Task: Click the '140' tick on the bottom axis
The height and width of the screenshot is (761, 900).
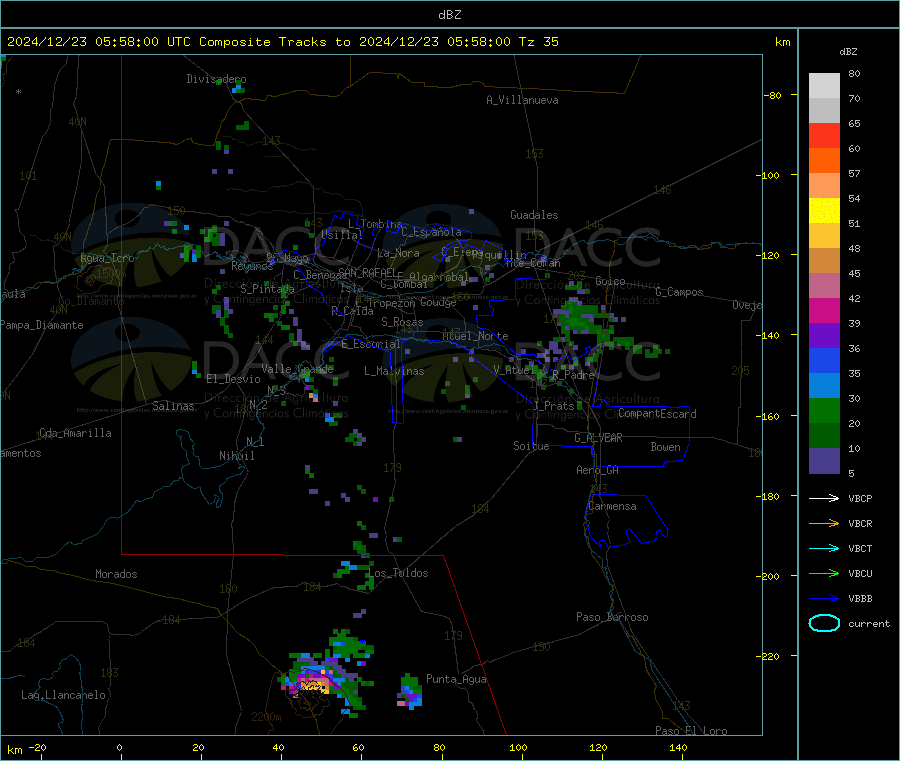Action: pos(678,747)
